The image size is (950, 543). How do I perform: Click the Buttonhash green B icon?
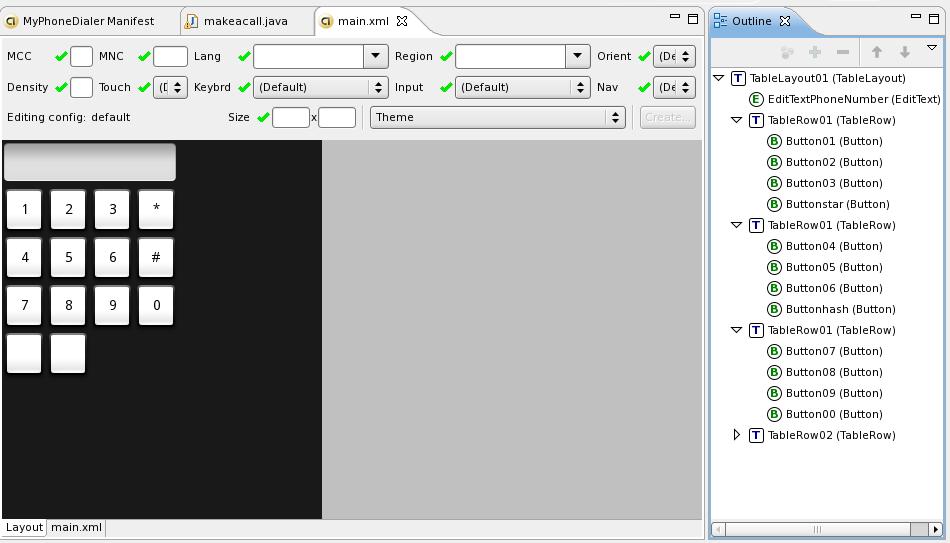click(x=774, y=309)
